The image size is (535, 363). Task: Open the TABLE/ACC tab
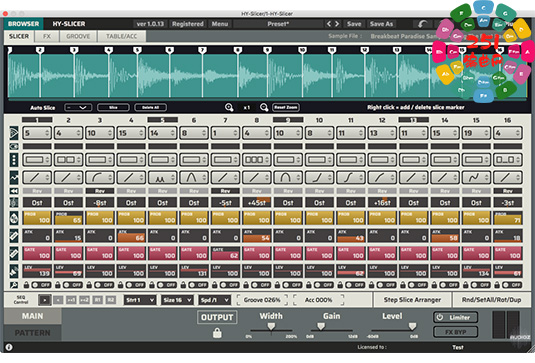click(x=121, y=36)
